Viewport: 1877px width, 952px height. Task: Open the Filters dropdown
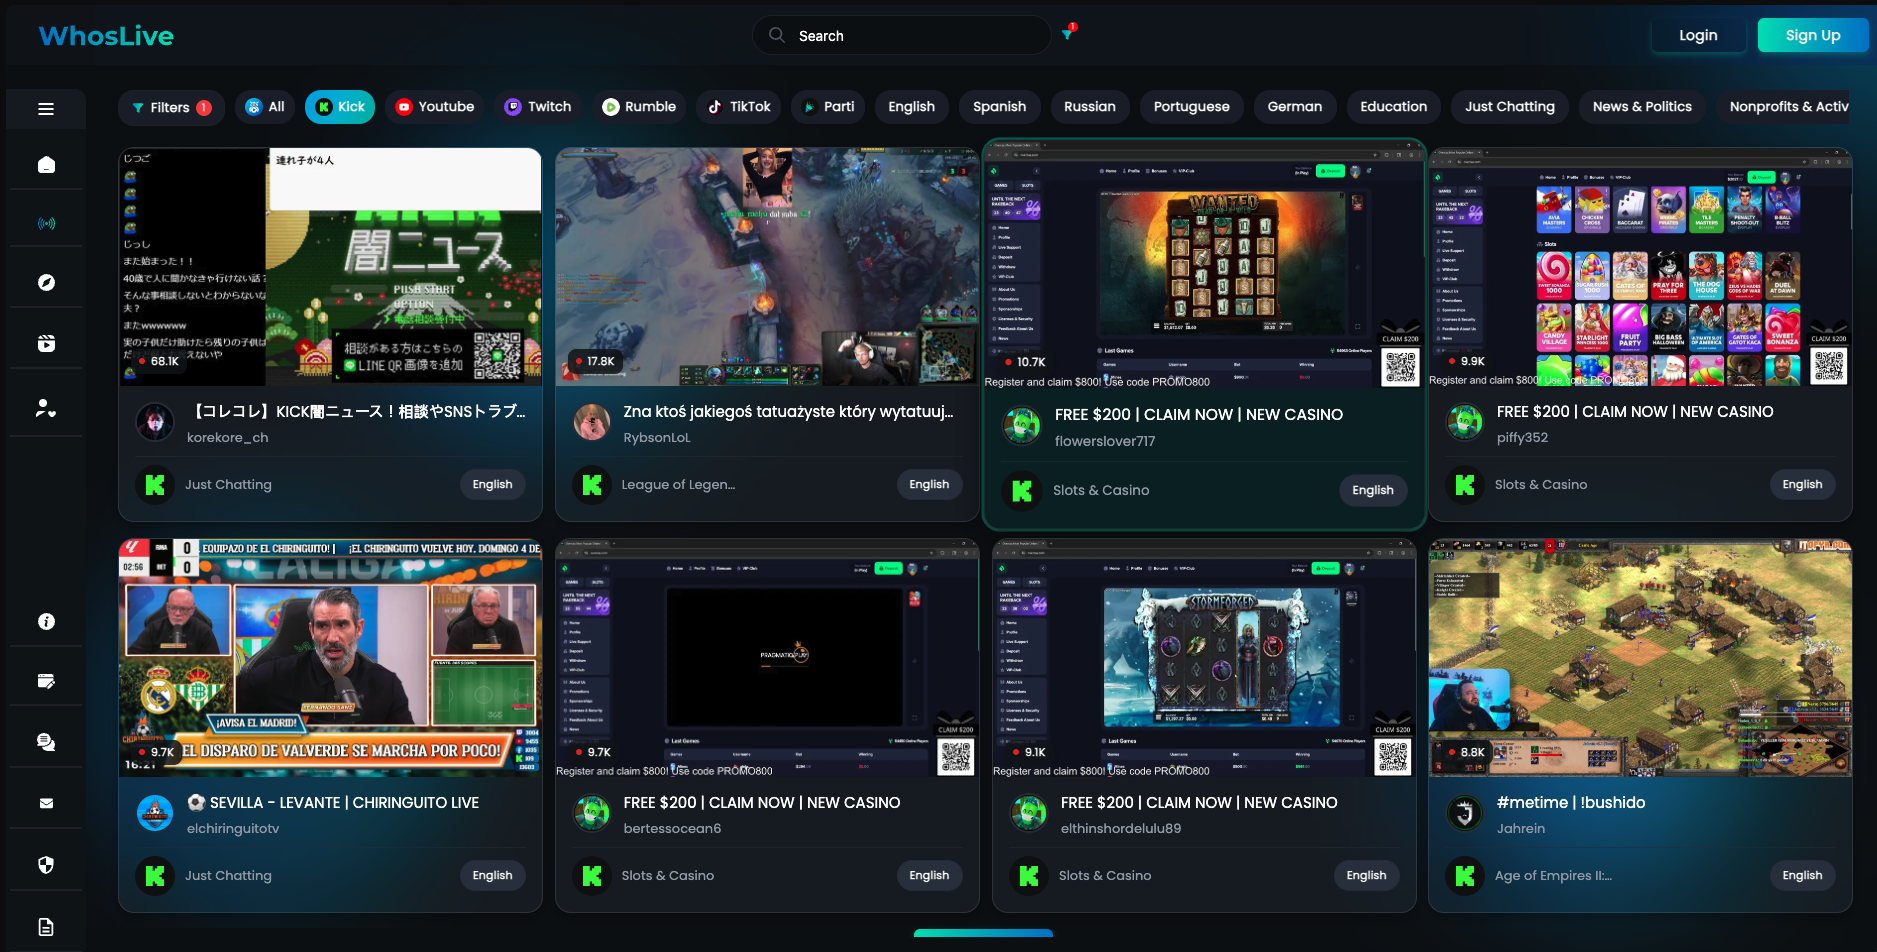tap(171, 107)
